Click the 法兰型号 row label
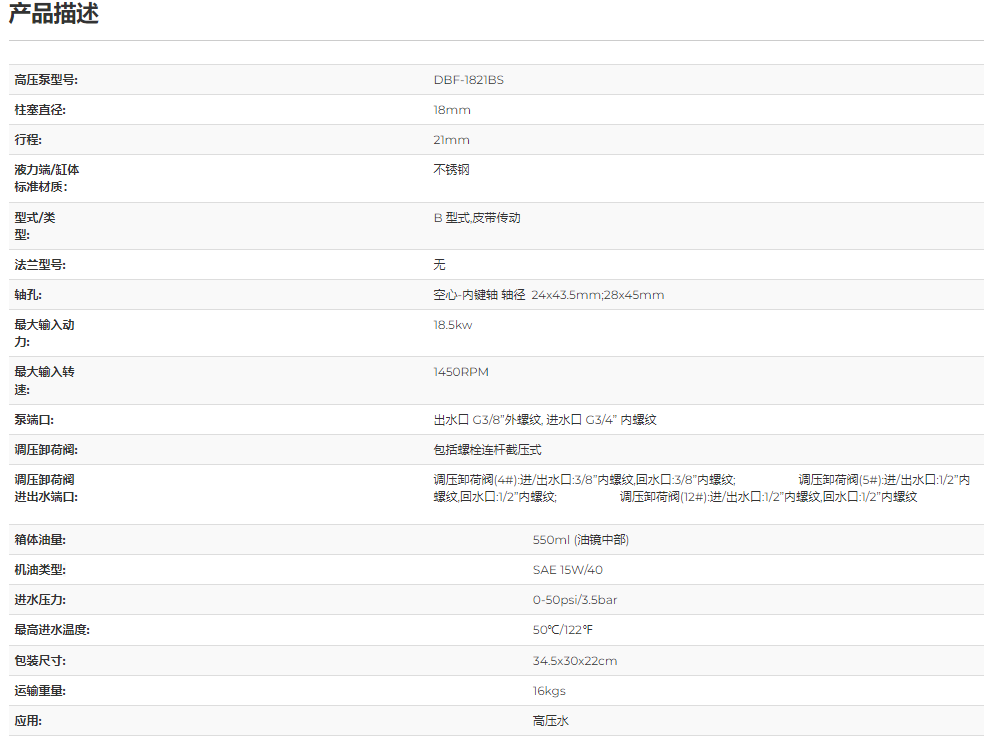The width and height of the screenshot is (997, 736). pyautogui.click(x=40, y=265)
